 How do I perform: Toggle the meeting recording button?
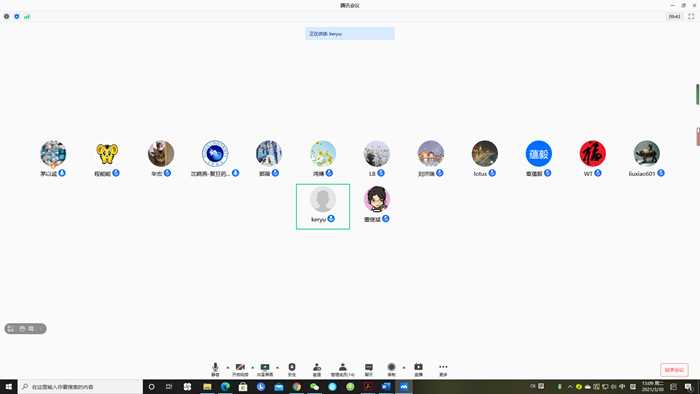(392, 369)
